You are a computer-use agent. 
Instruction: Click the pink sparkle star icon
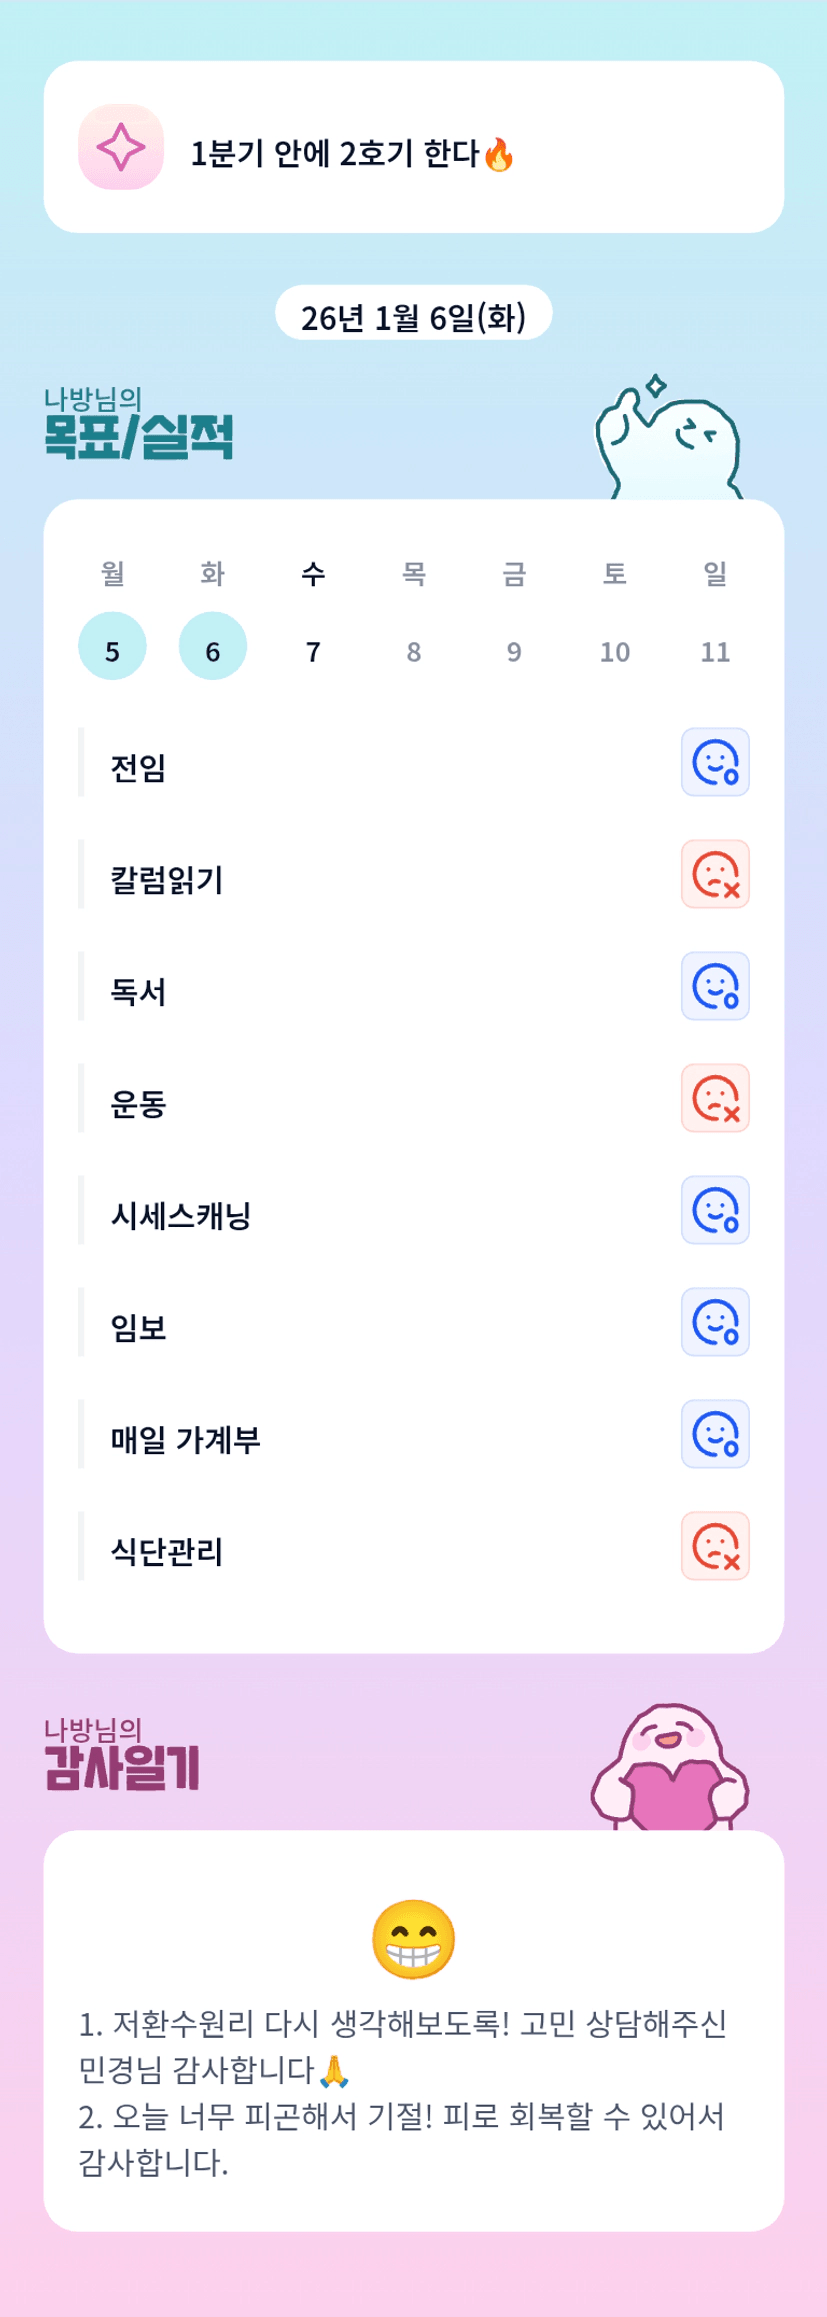[x=121, y=147]
